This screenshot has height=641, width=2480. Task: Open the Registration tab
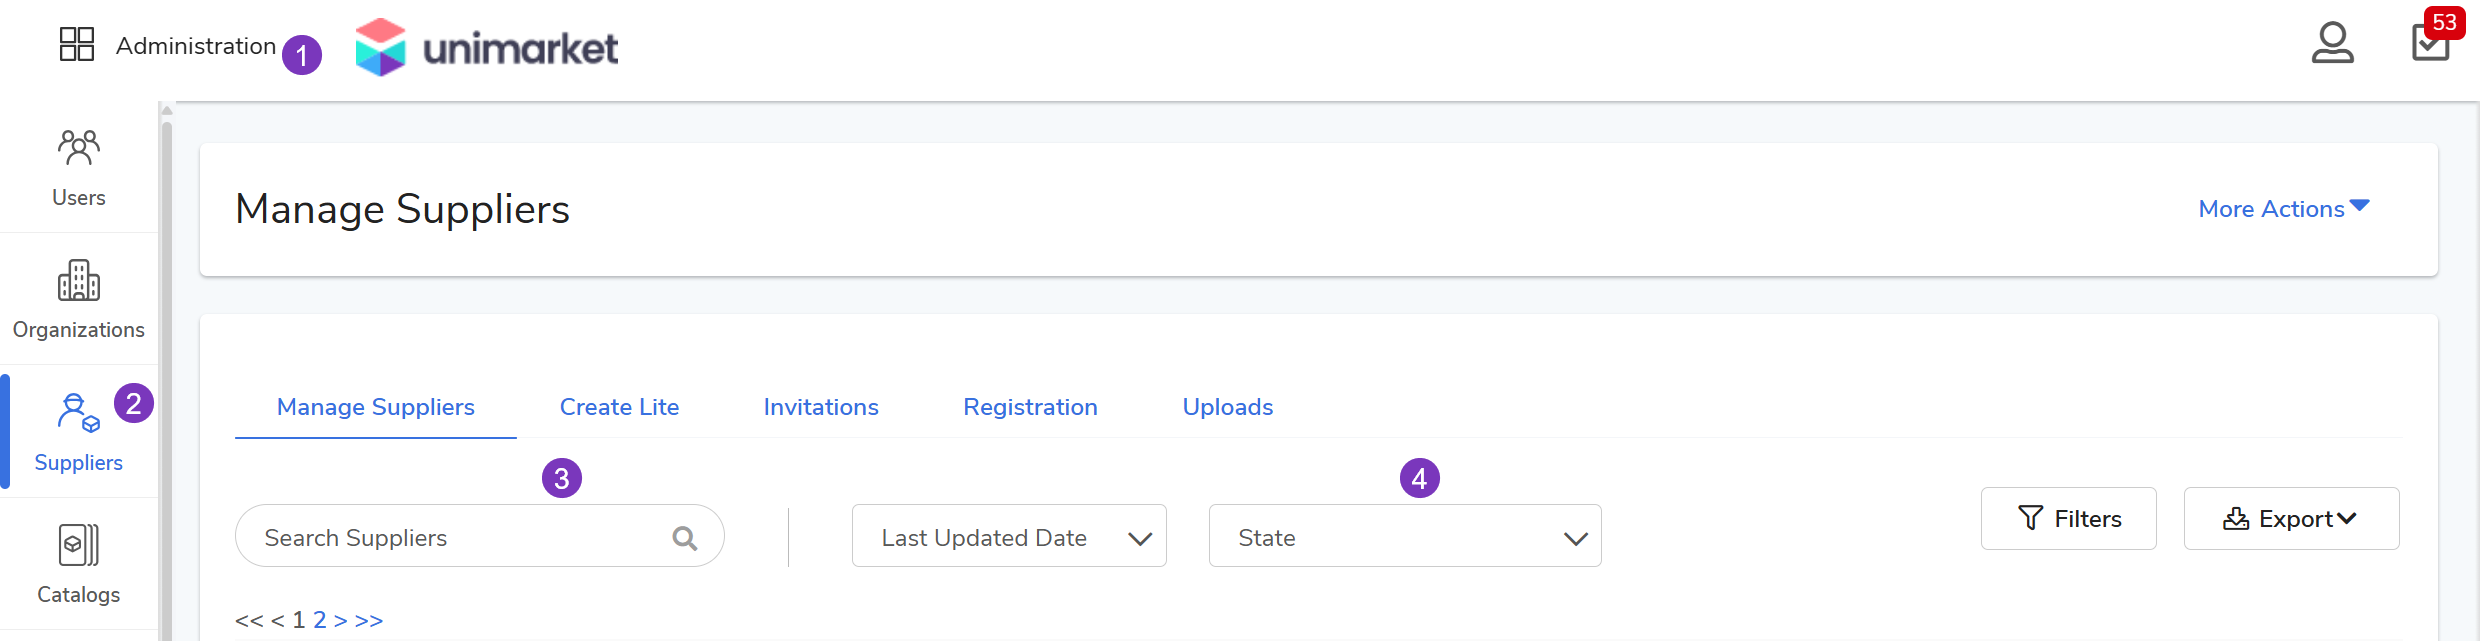tap(1030, 407)
